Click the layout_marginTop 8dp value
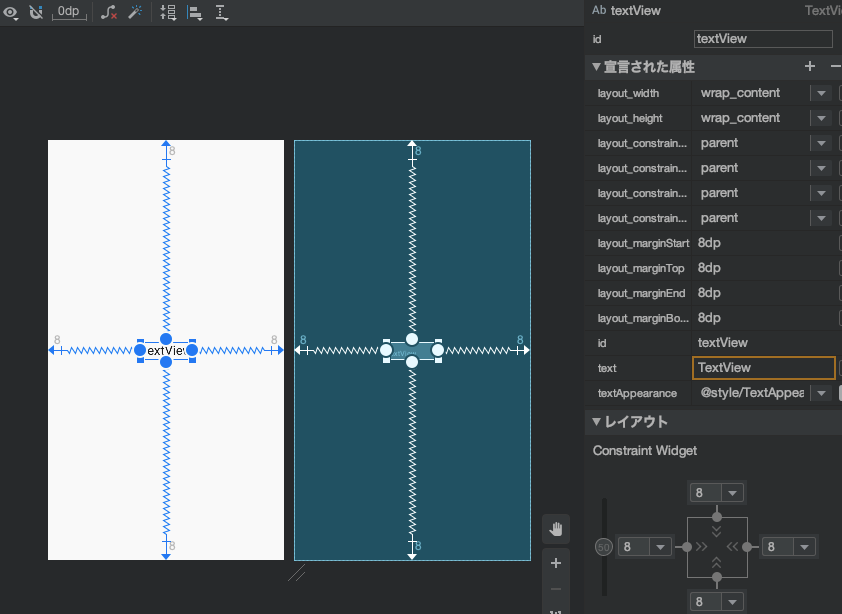This screenshot has width=842, height=614. [x=709, y=268]
